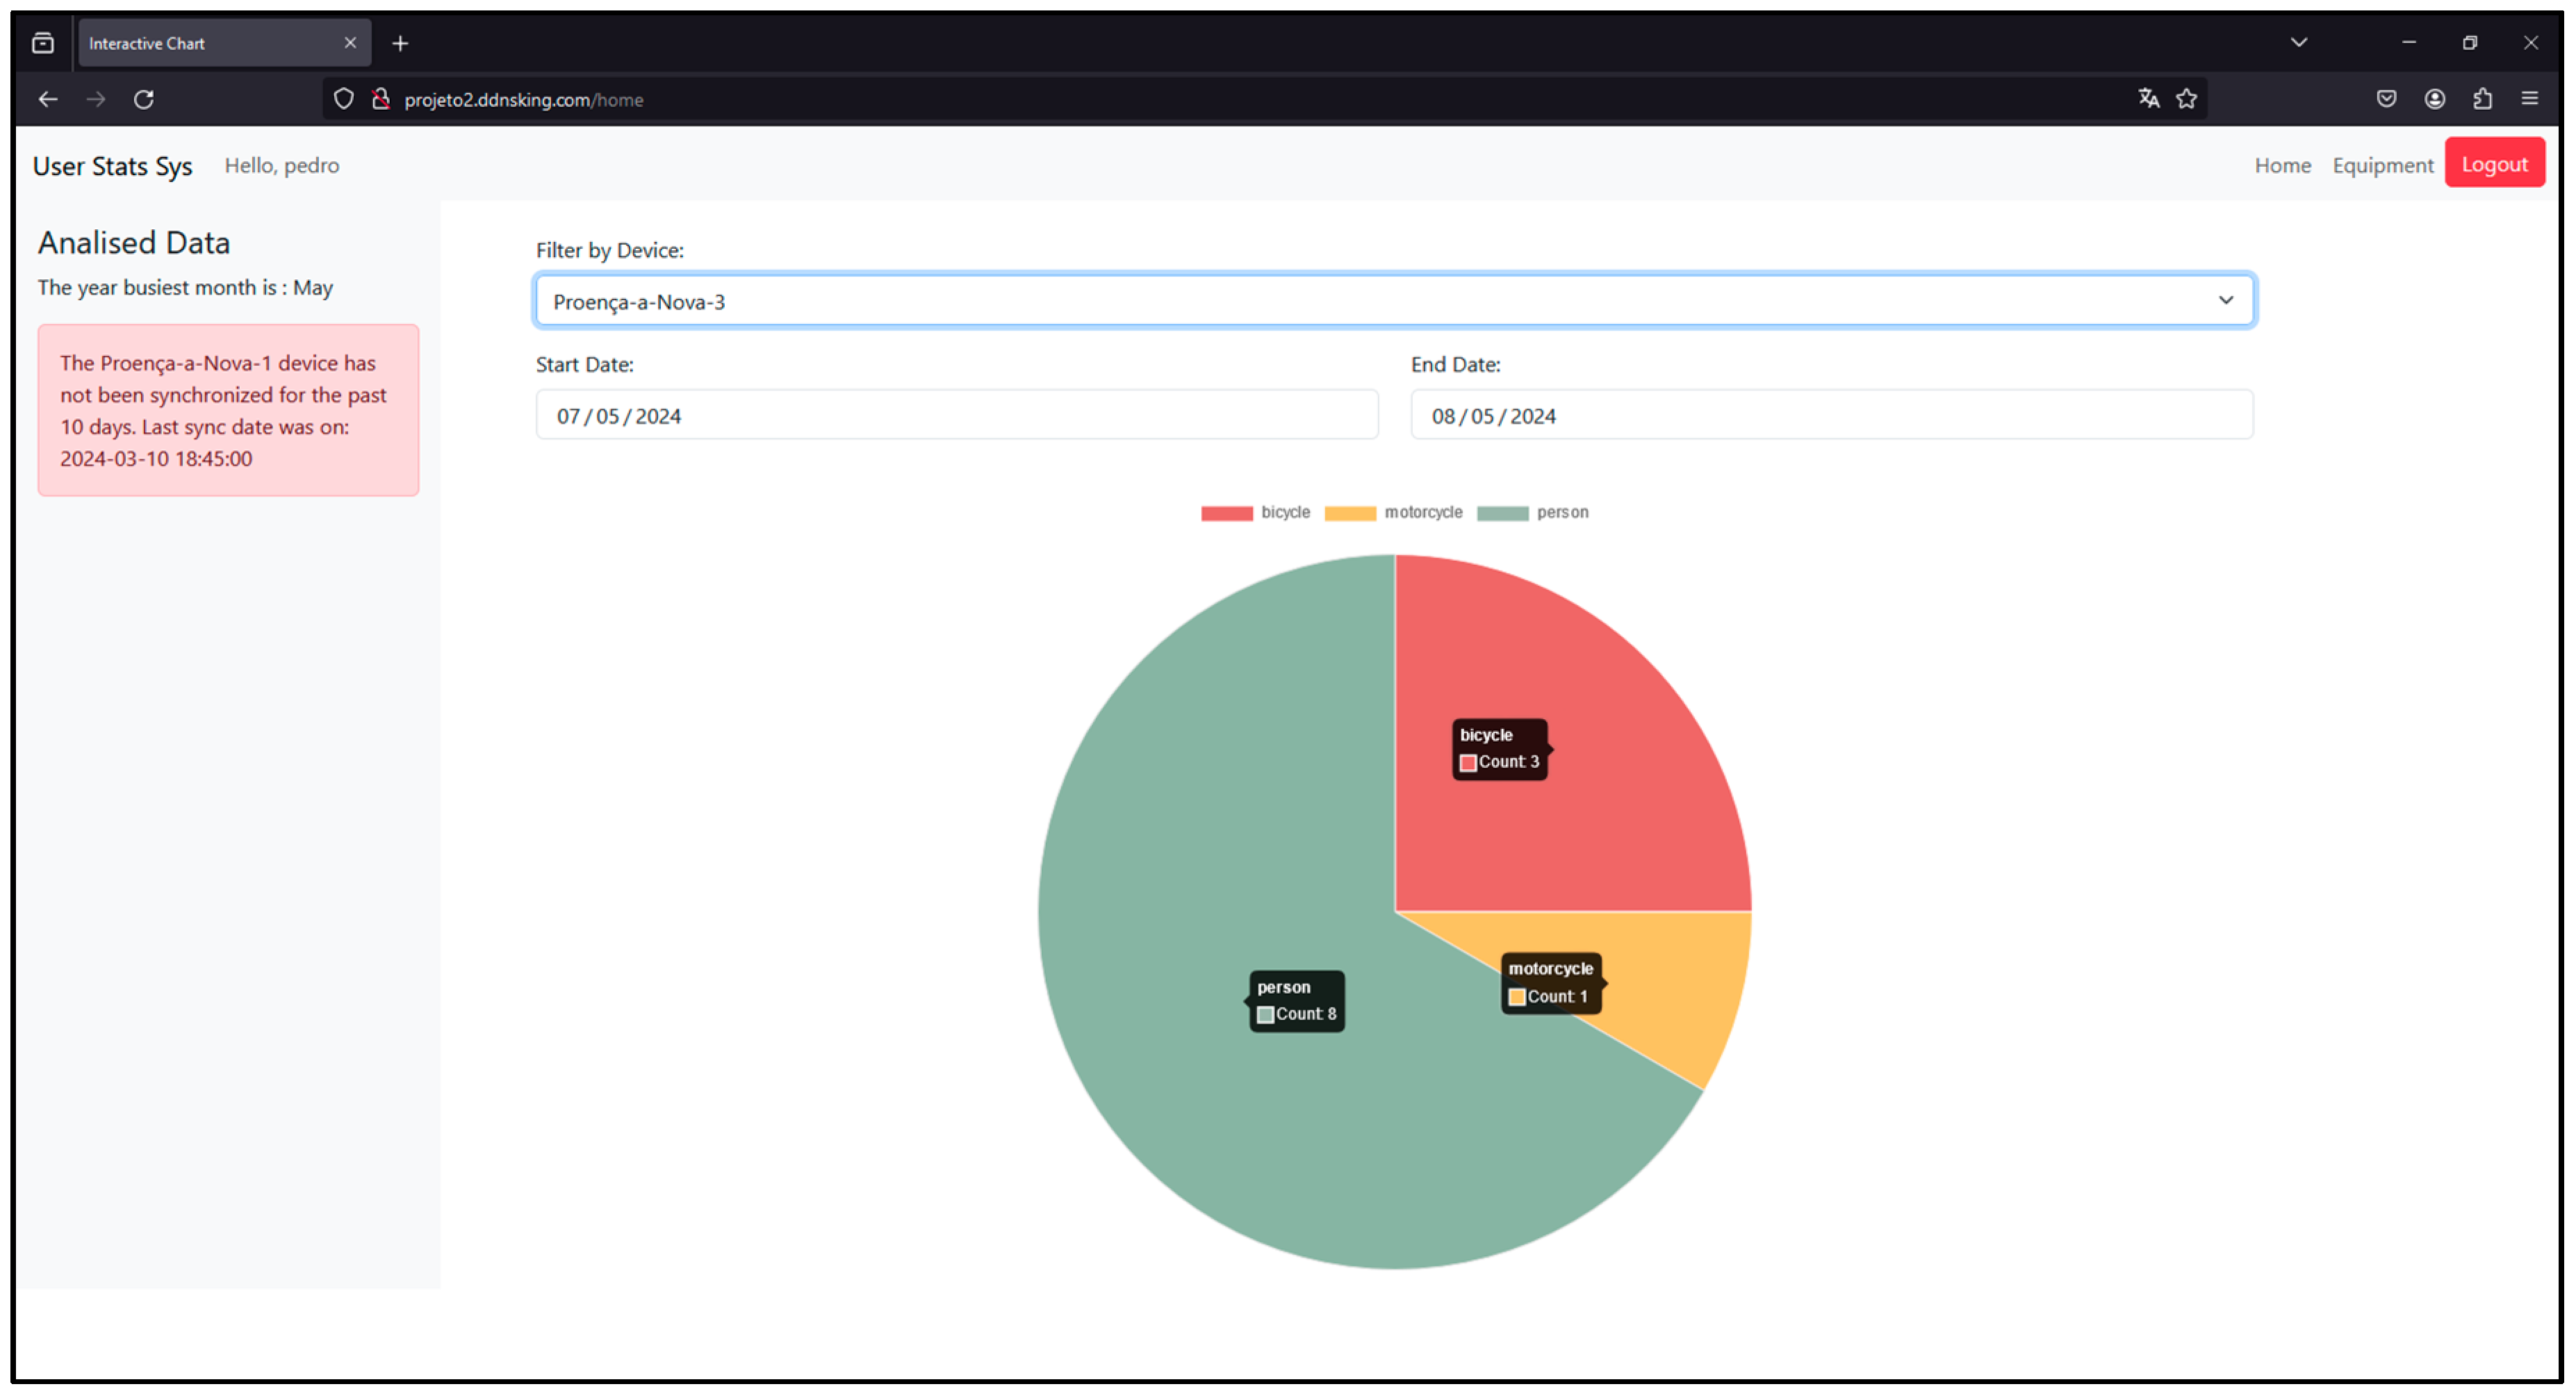Reload the page with refresh icon

[144, 99]
